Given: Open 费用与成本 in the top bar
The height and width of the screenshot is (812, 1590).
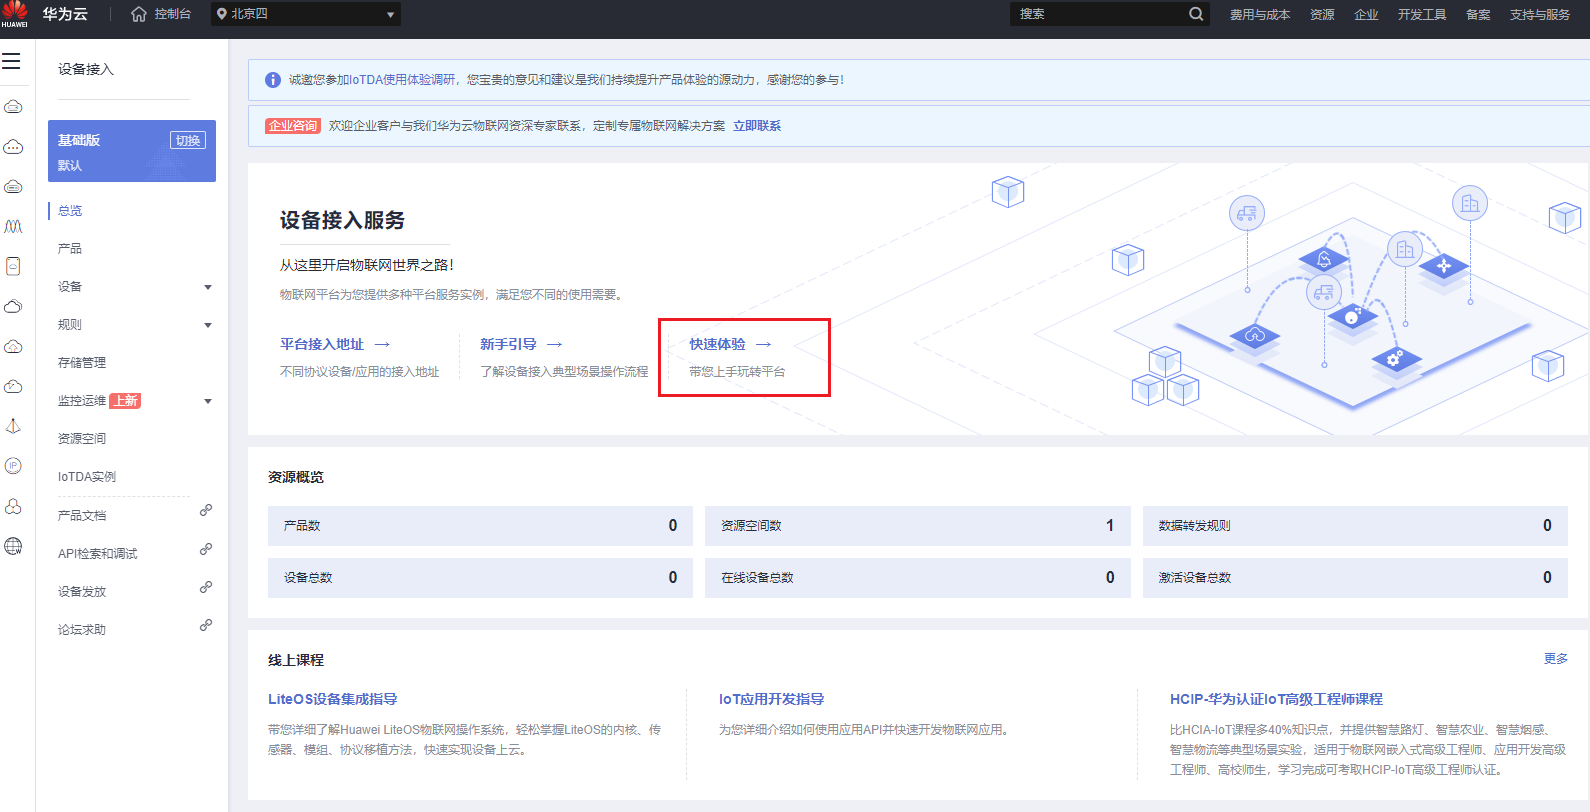Looking at the screenshot, I should click(x=1260, y=15).
